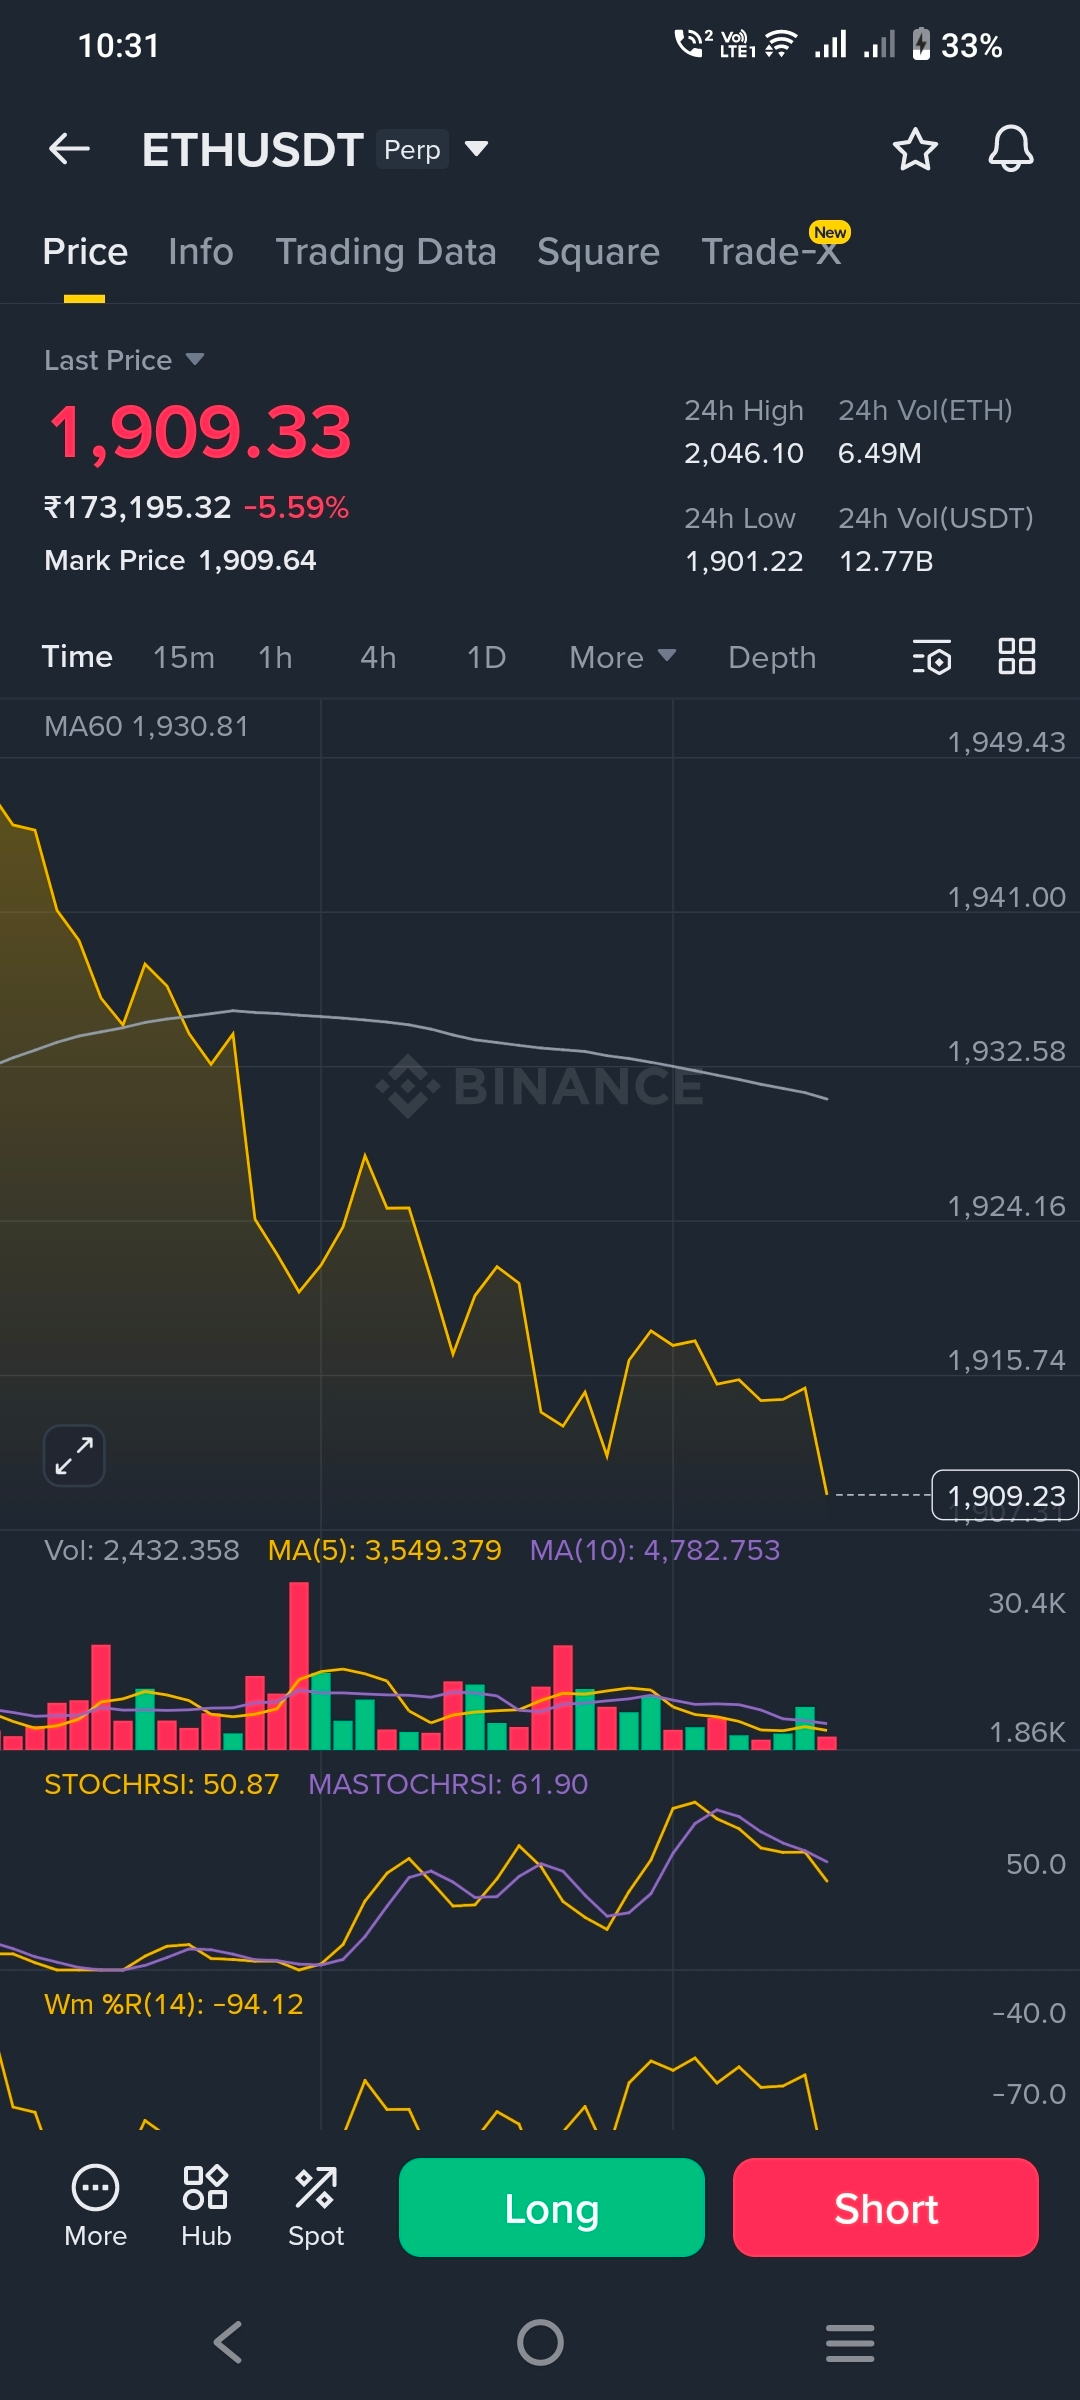Tap the 1,909.33 last price
This screenshot has width=1080, height=2400.
(x=200, y=432)
